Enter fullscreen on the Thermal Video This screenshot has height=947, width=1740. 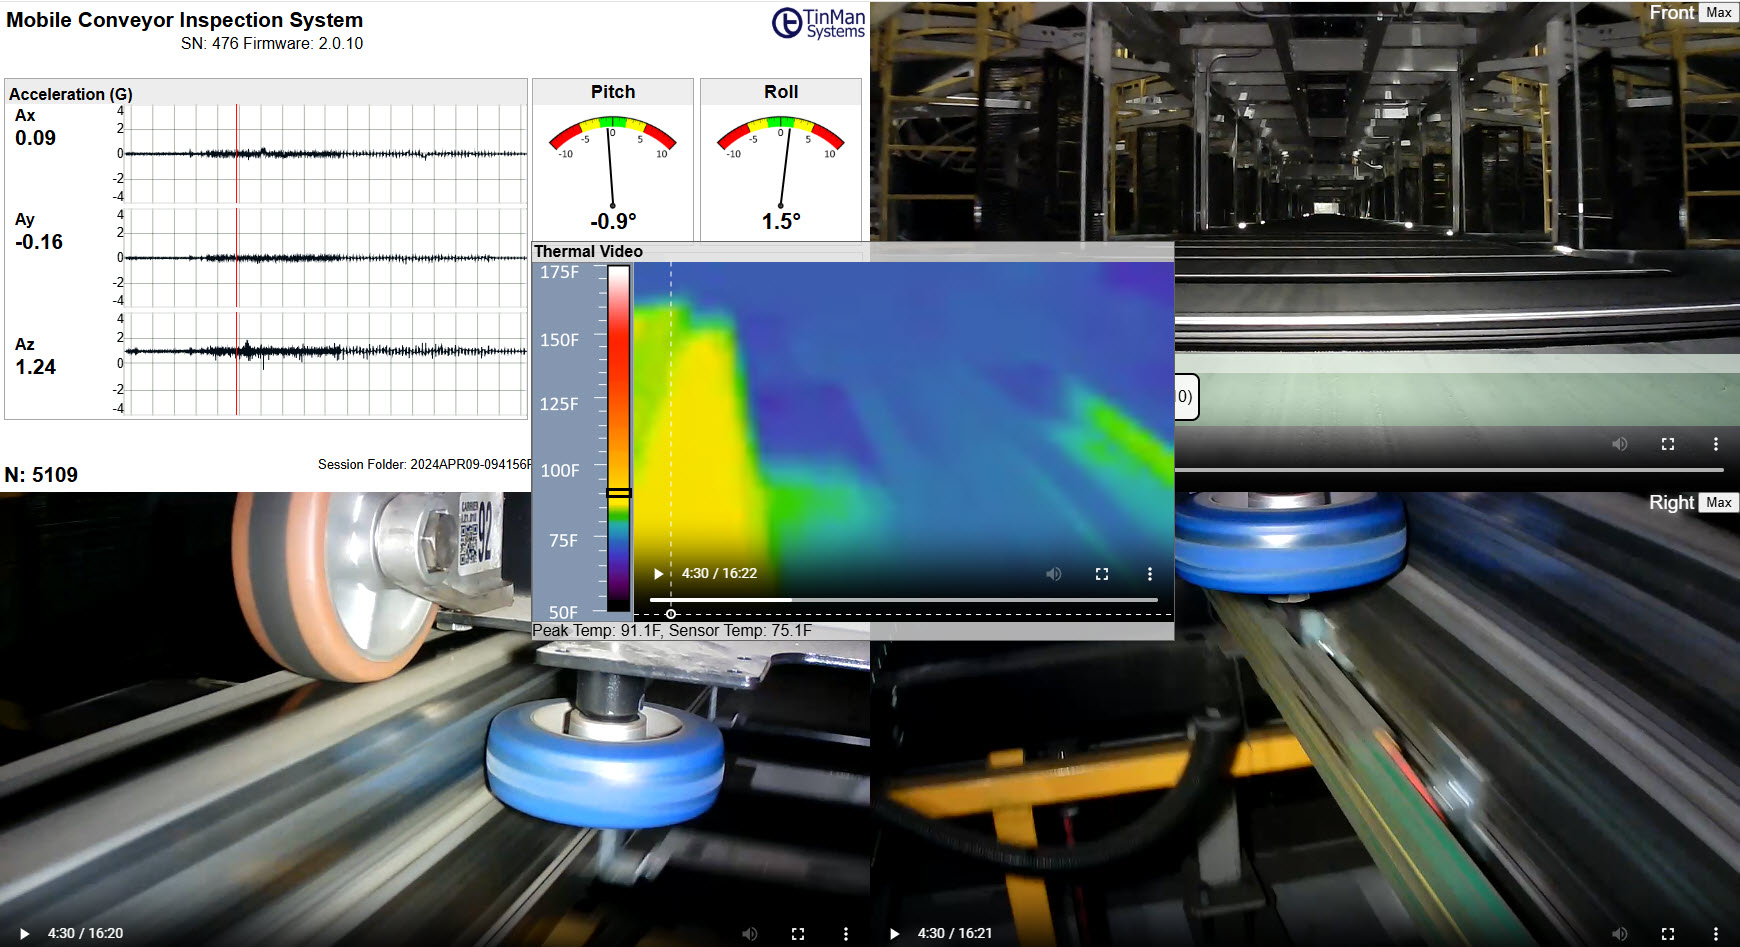1102,574
